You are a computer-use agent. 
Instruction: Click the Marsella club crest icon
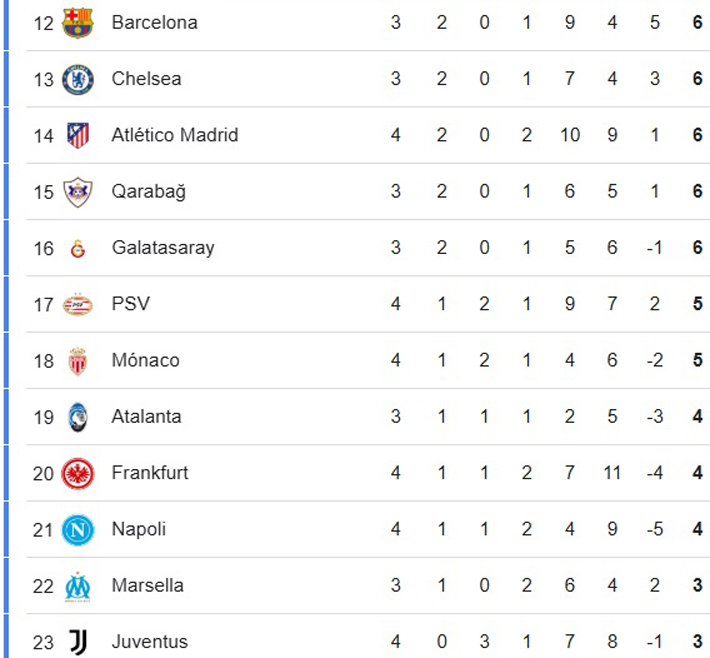tap(78, 585)
